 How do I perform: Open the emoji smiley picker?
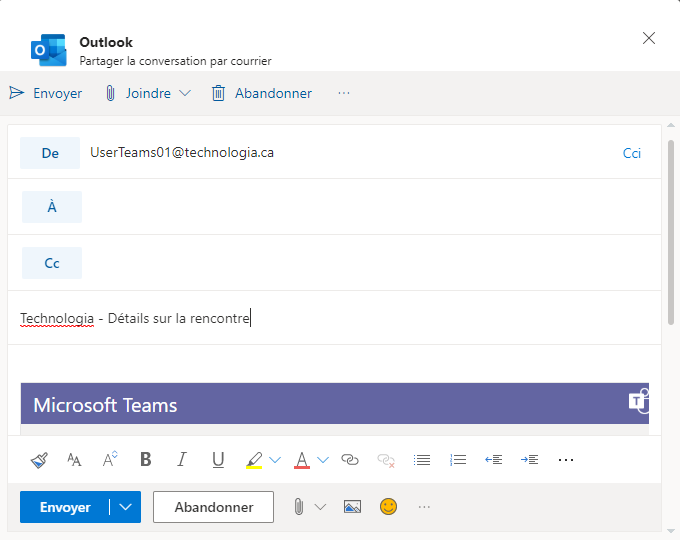coord(388,507)
